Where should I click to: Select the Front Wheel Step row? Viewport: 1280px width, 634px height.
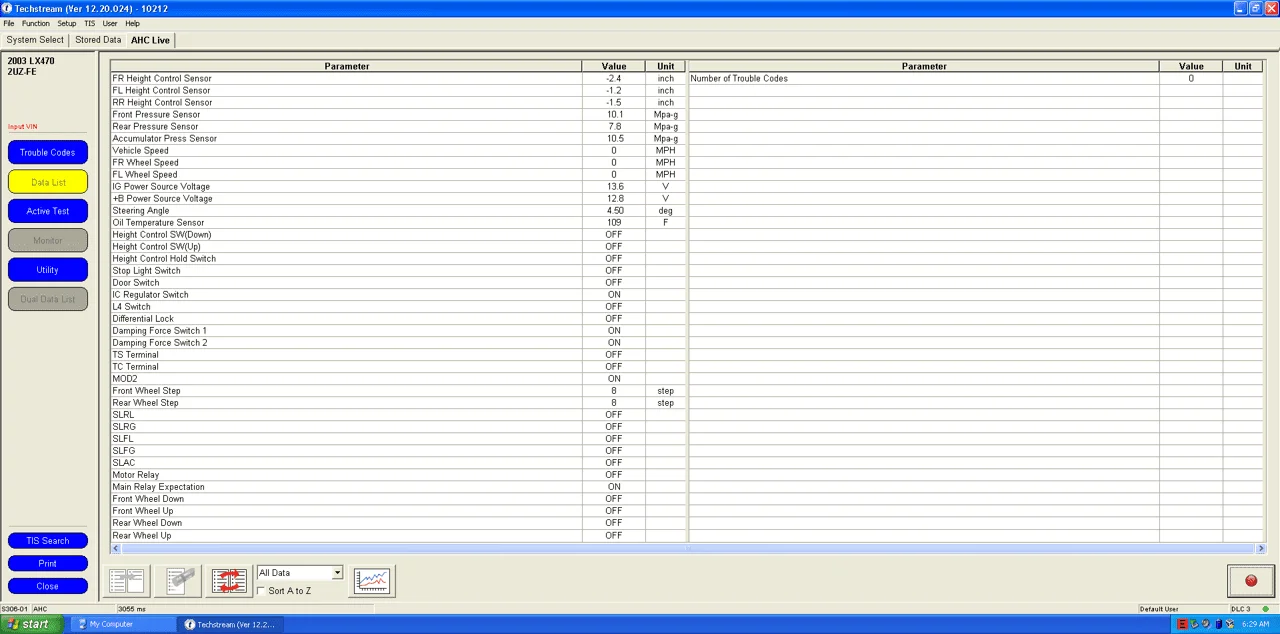point(398,390)
